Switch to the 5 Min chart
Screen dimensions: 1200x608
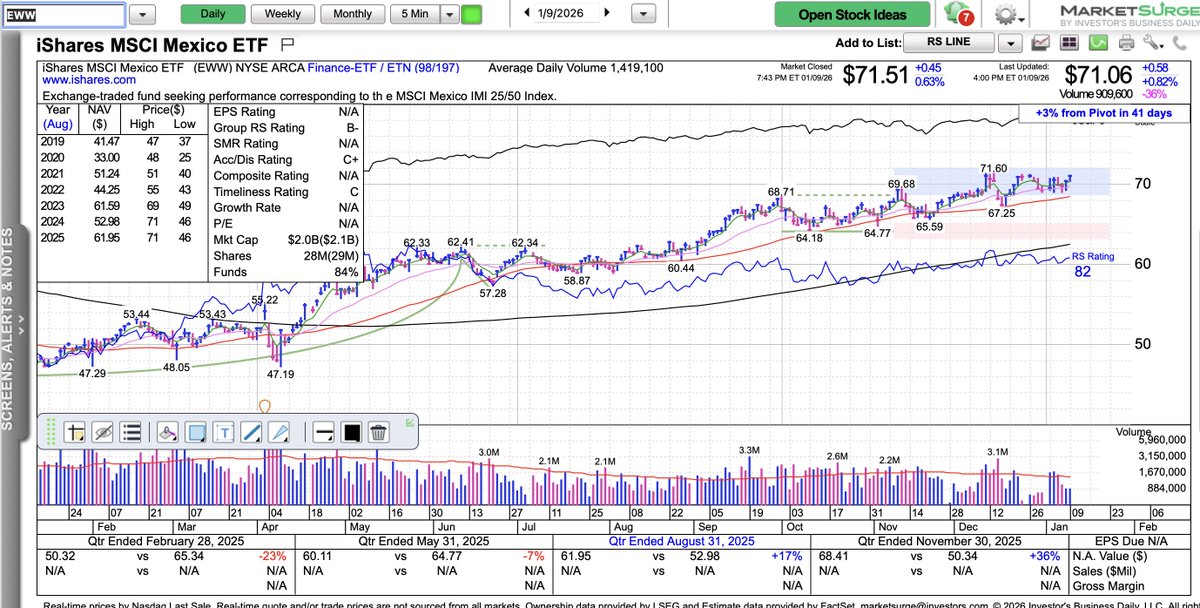click(x=415, y=14)
